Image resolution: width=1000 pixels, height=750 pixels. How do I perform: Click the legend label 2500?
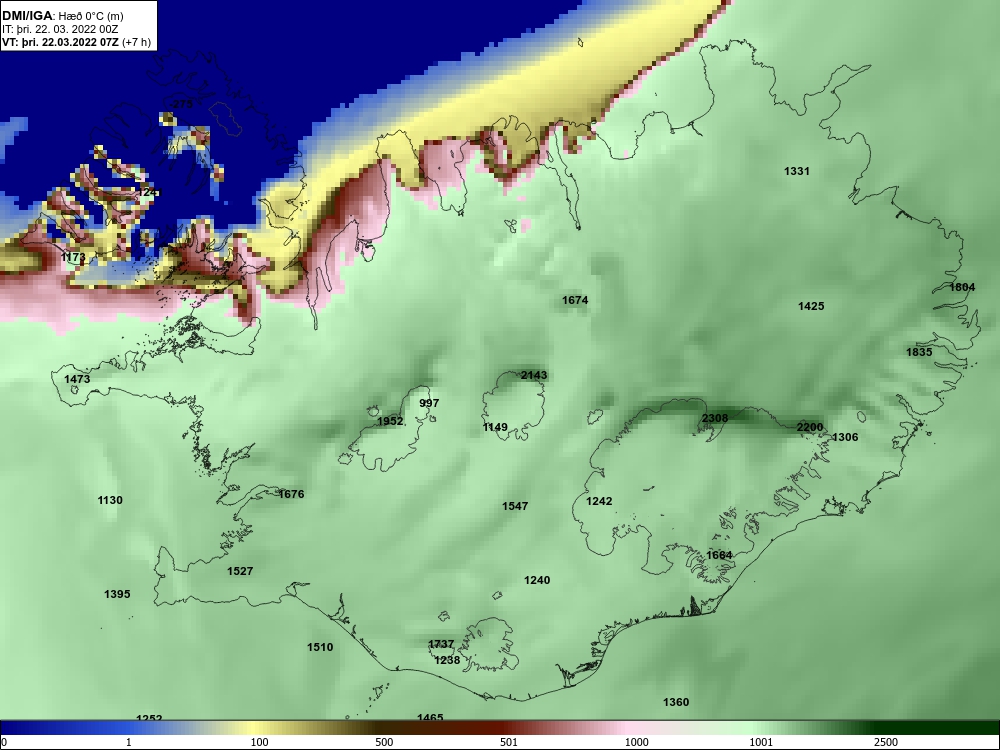point(886,742)
